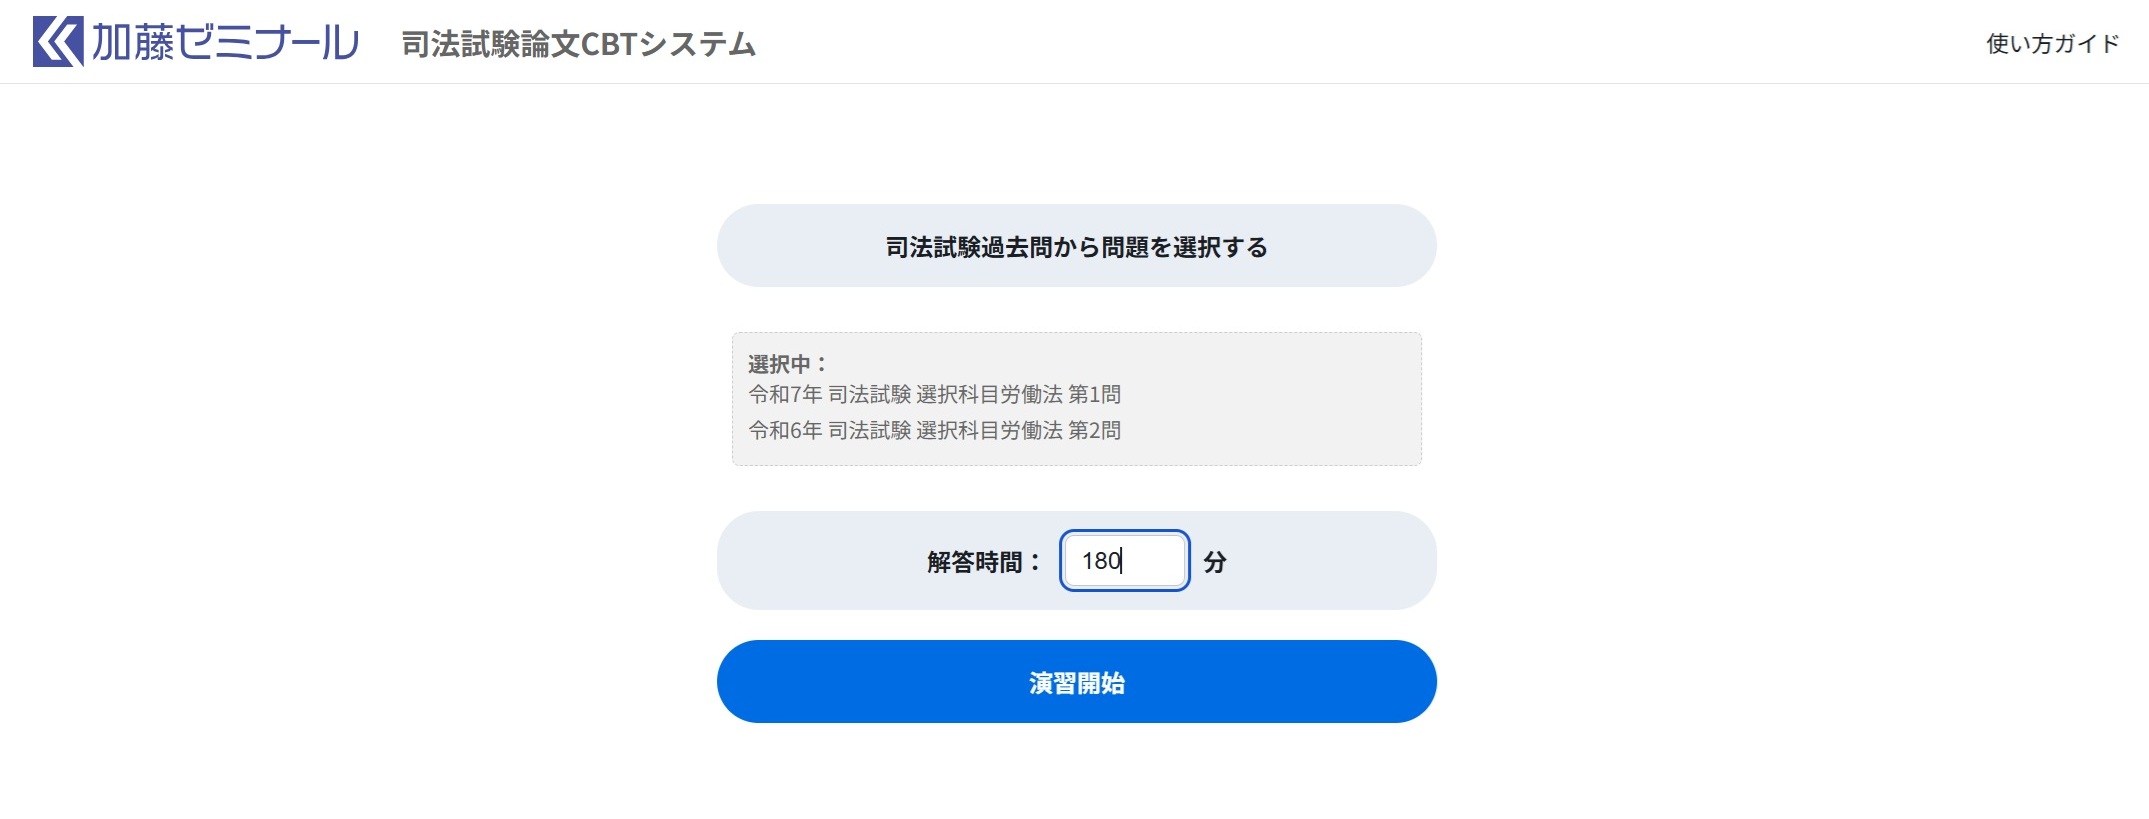Select the 令和7年 労働法 第1問 entry
The width and height of the screenshot is (2149, 819).
934,394
